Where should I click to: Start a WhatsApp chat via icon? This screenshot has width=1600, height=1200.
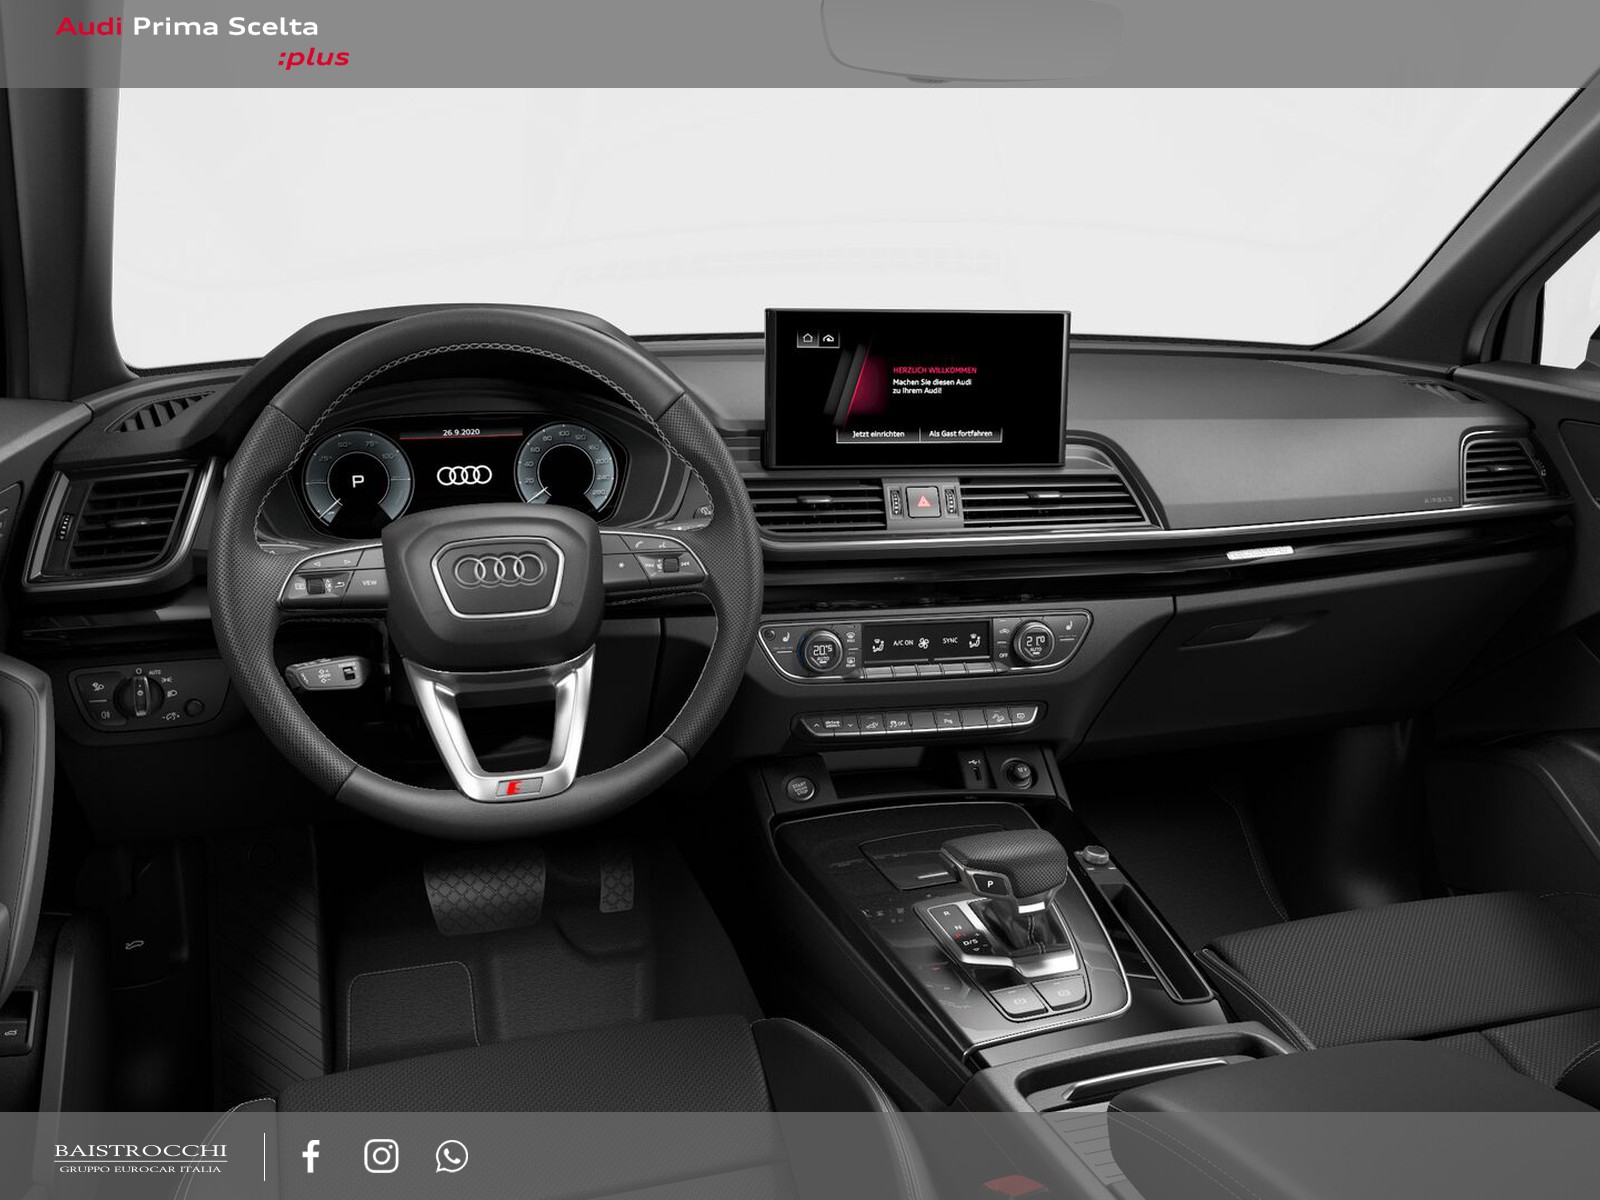[451, 1156]
